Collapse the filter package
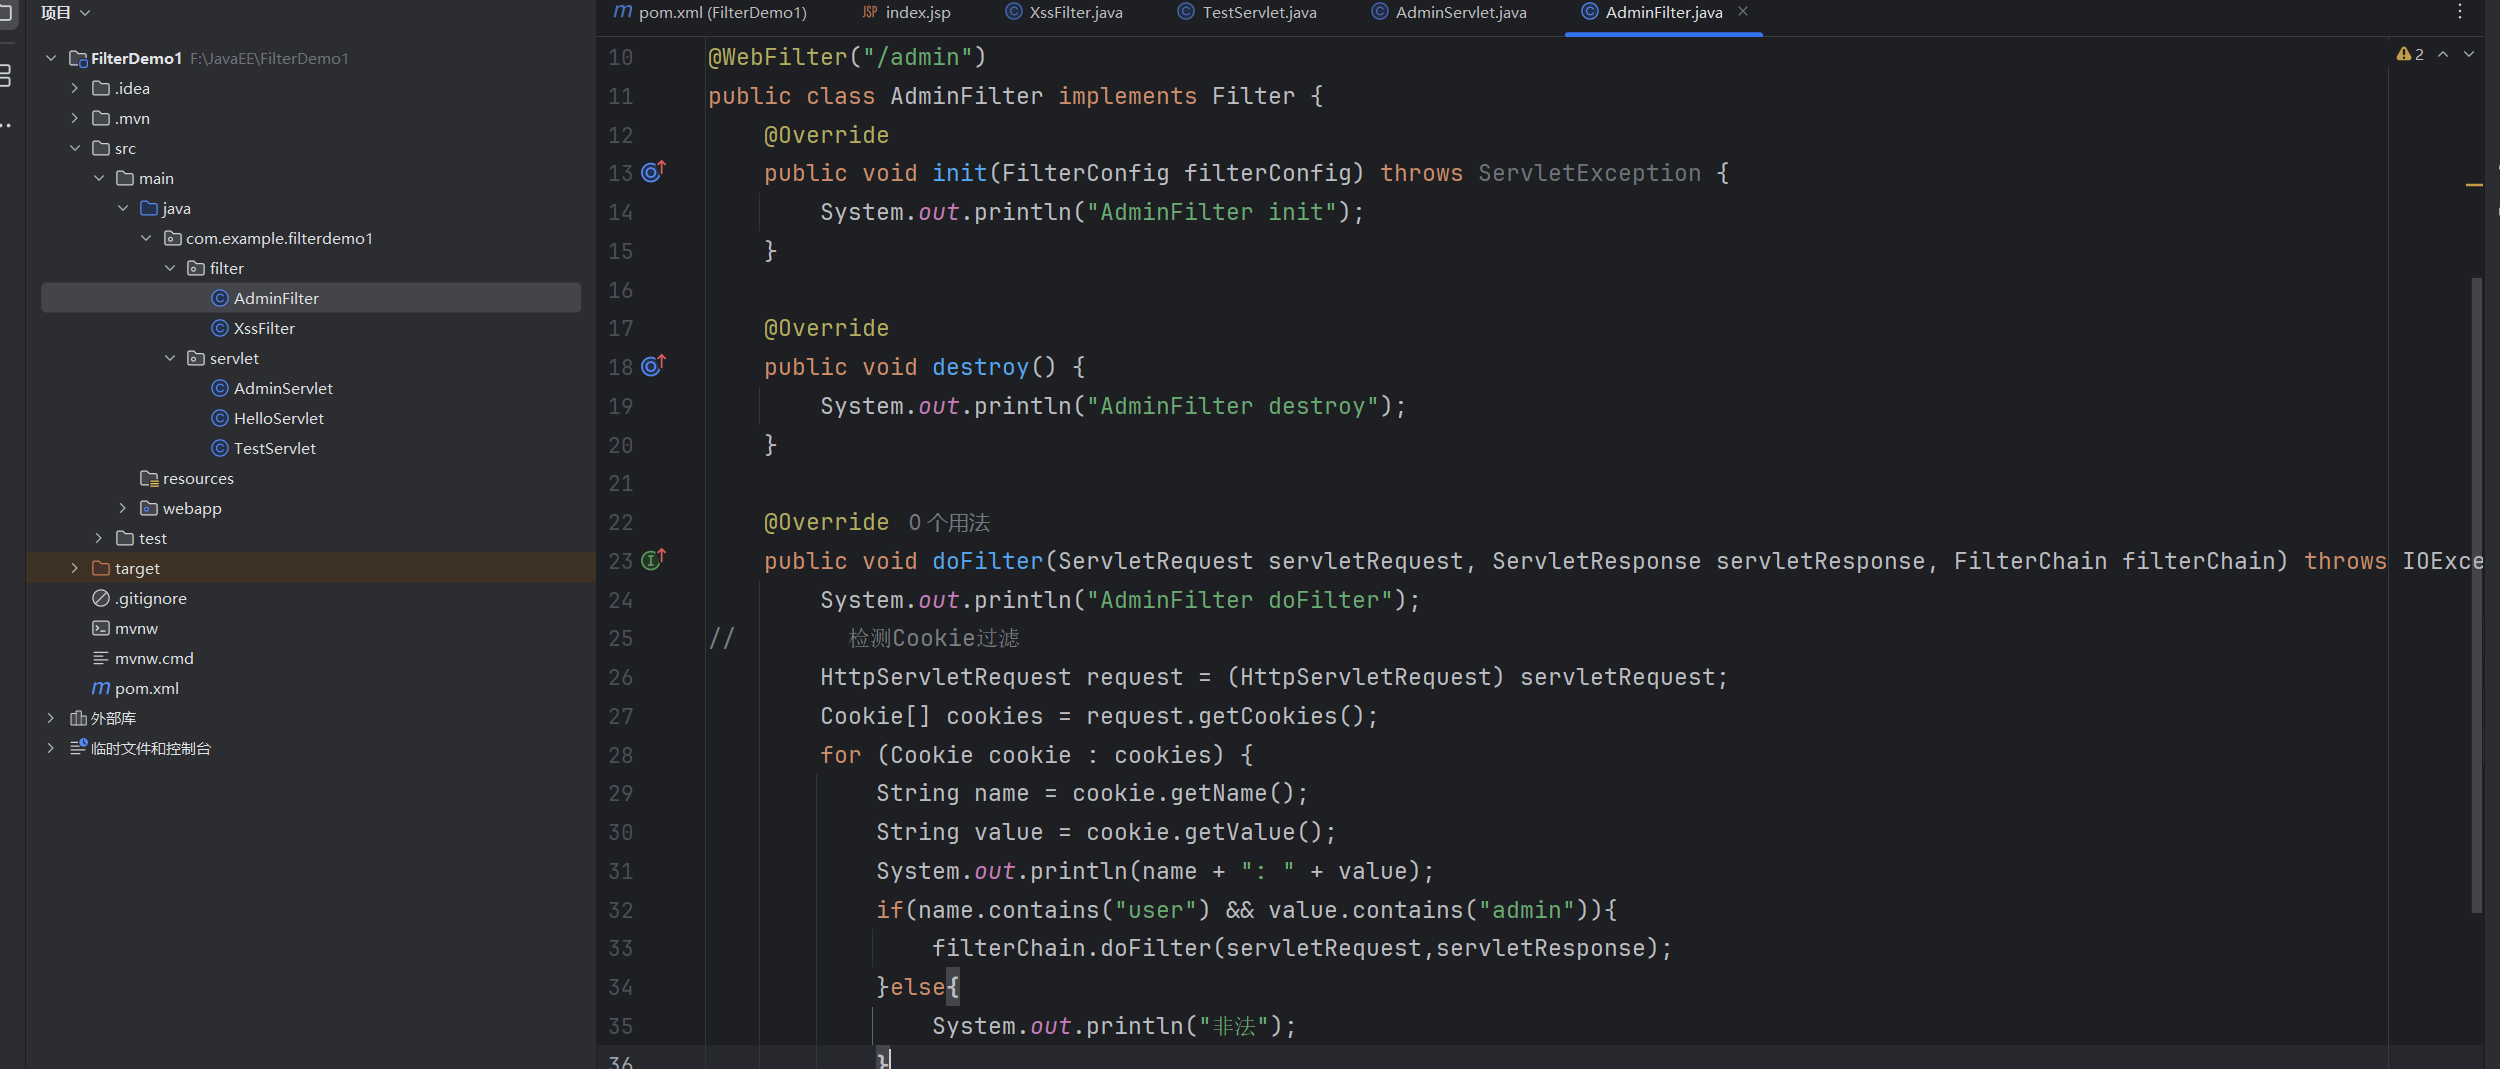 pos(170,268)
